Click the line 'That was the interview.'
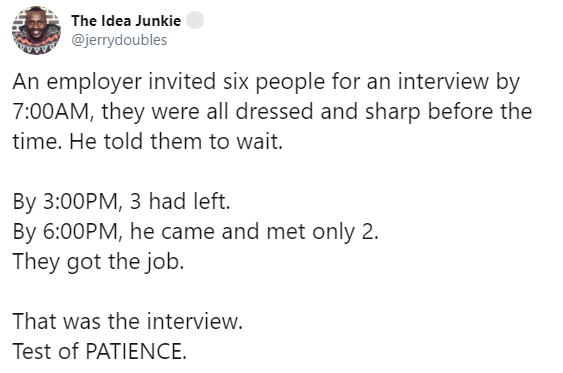This screenshot has width=563, height=373. click(127, 321)
